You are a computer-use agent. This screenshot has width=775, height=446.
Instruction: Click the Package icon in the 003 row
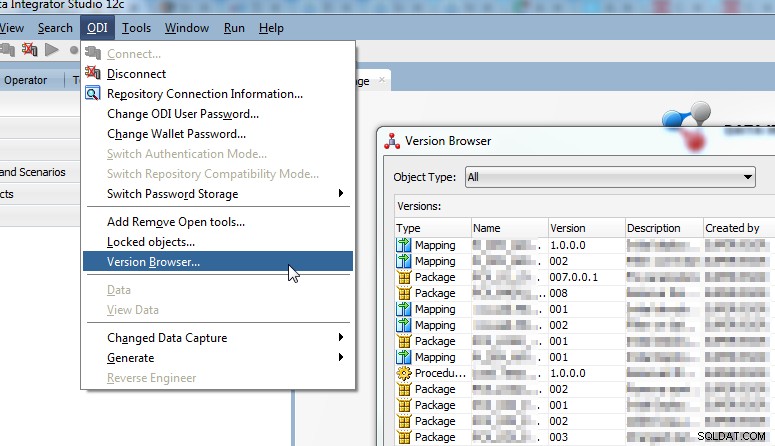404,437
